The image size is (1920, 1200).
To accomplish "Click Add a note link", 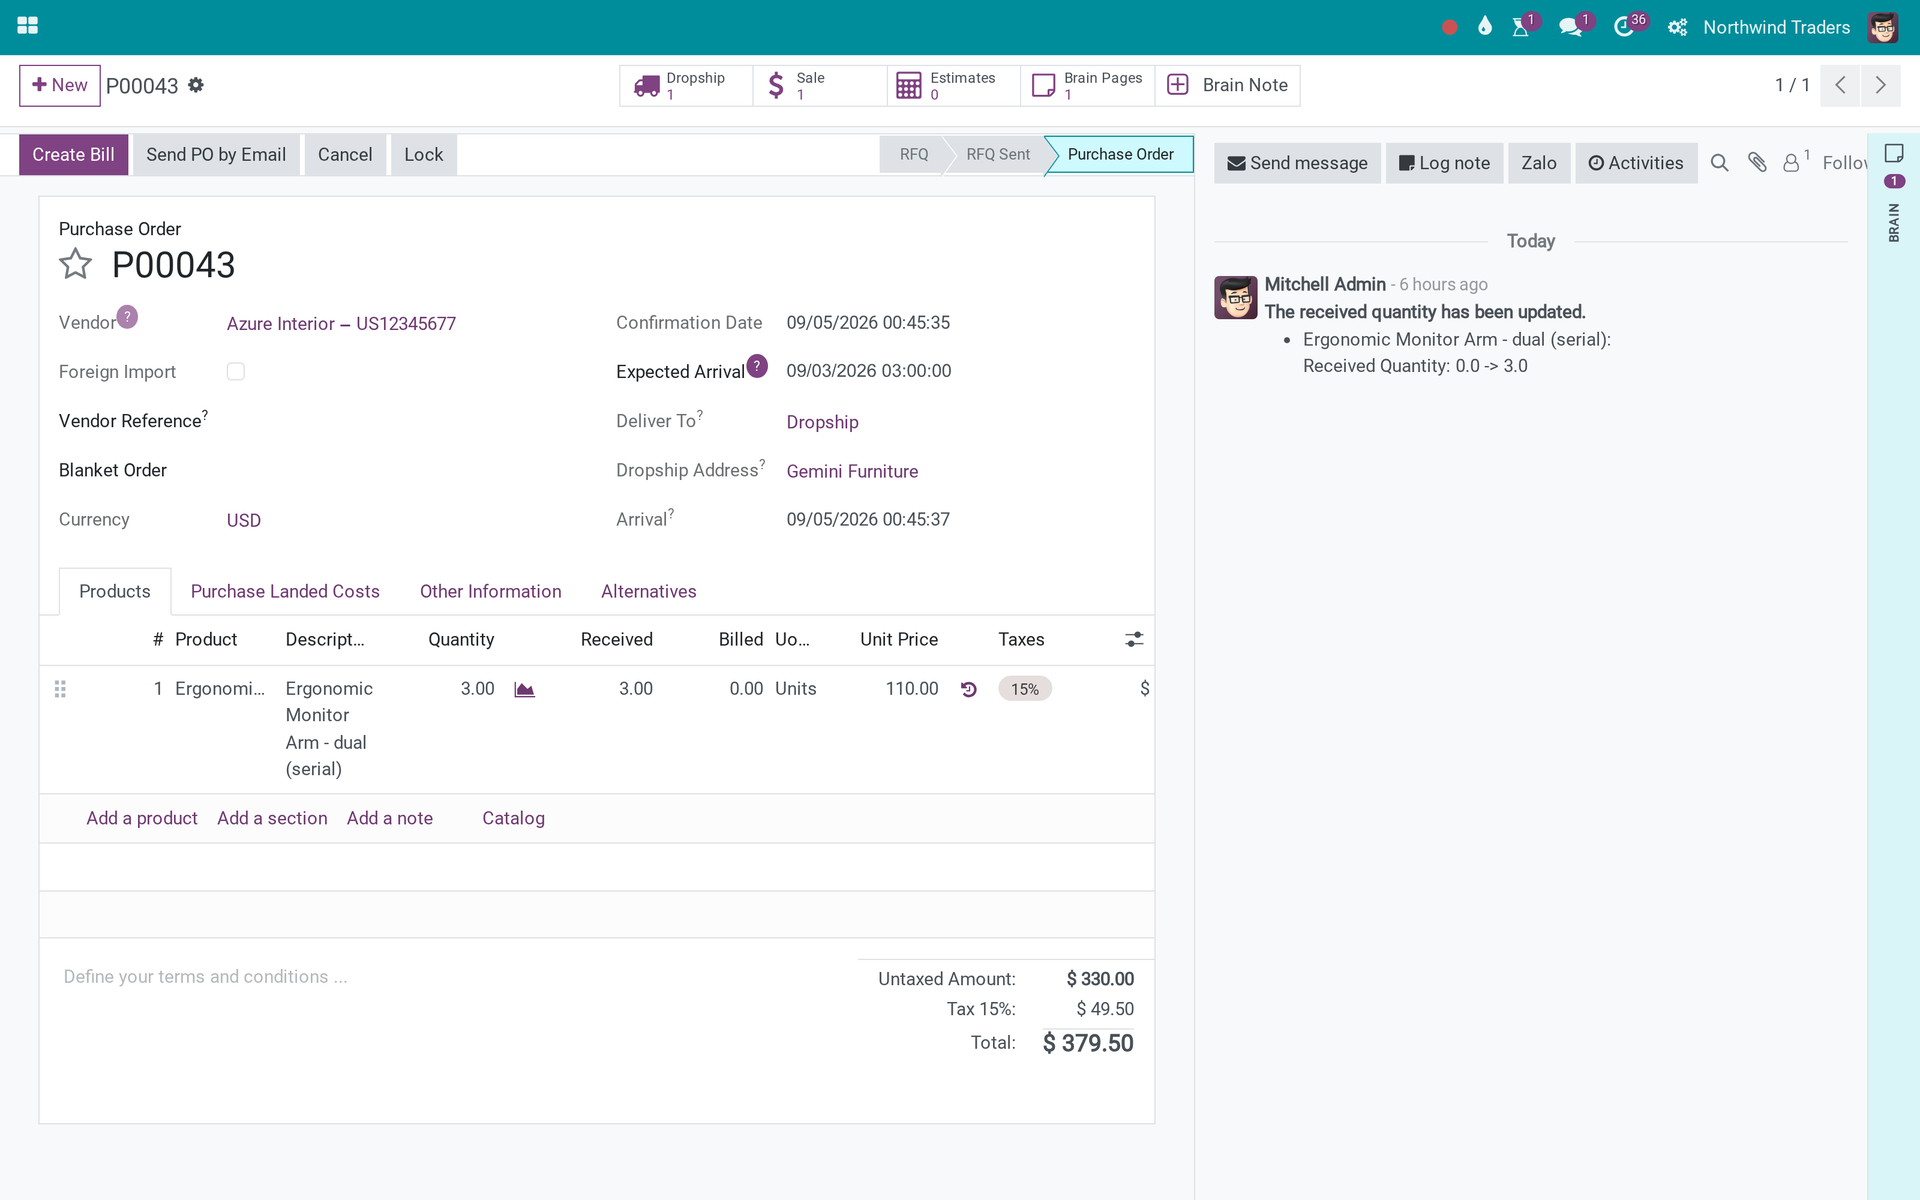I will click(x=390, y=818).
